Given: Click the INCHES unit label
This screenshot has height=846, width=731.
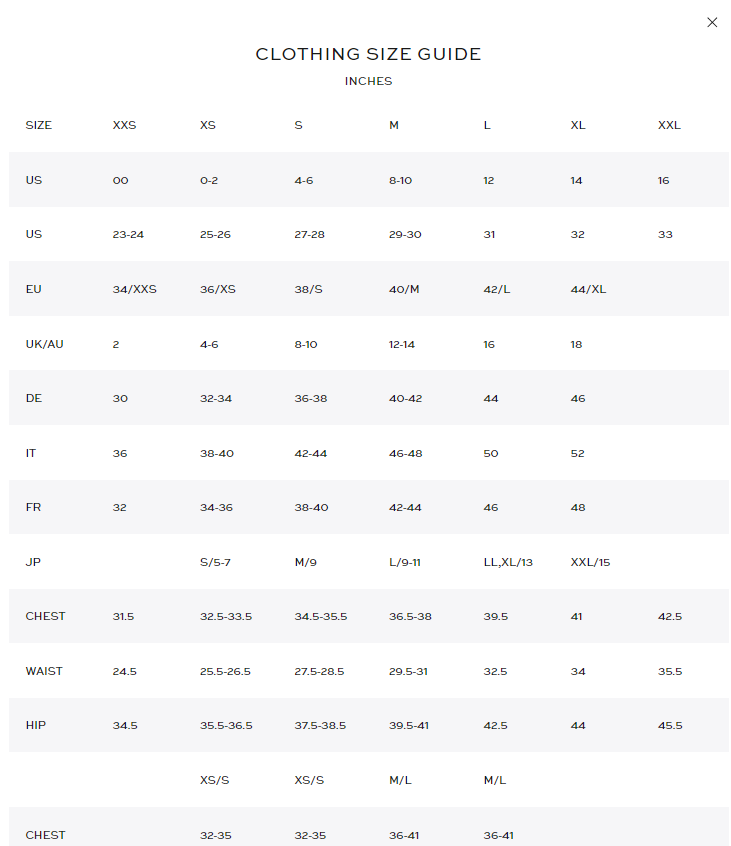Looking at the screenshot, I should [368, 82].
